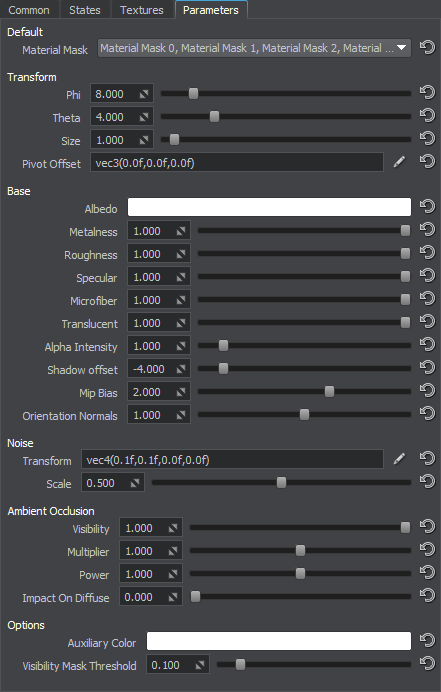The width and height of the screenshot is (441, 692).
Task: Click the Pivot Offset vec3 input field
Action: tap(237, 162)
